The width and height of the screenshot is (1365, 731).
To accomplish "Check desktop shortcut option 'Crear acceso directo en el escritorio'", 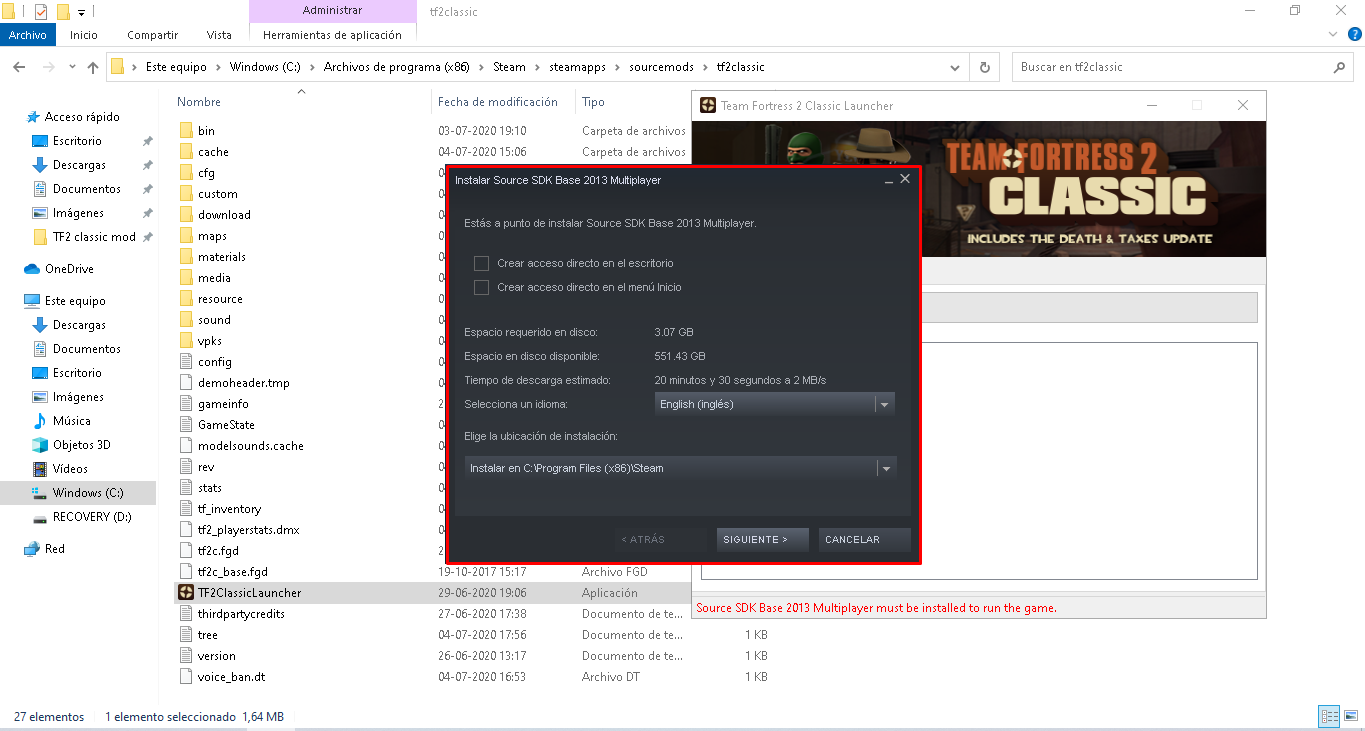I will [481, 263].
